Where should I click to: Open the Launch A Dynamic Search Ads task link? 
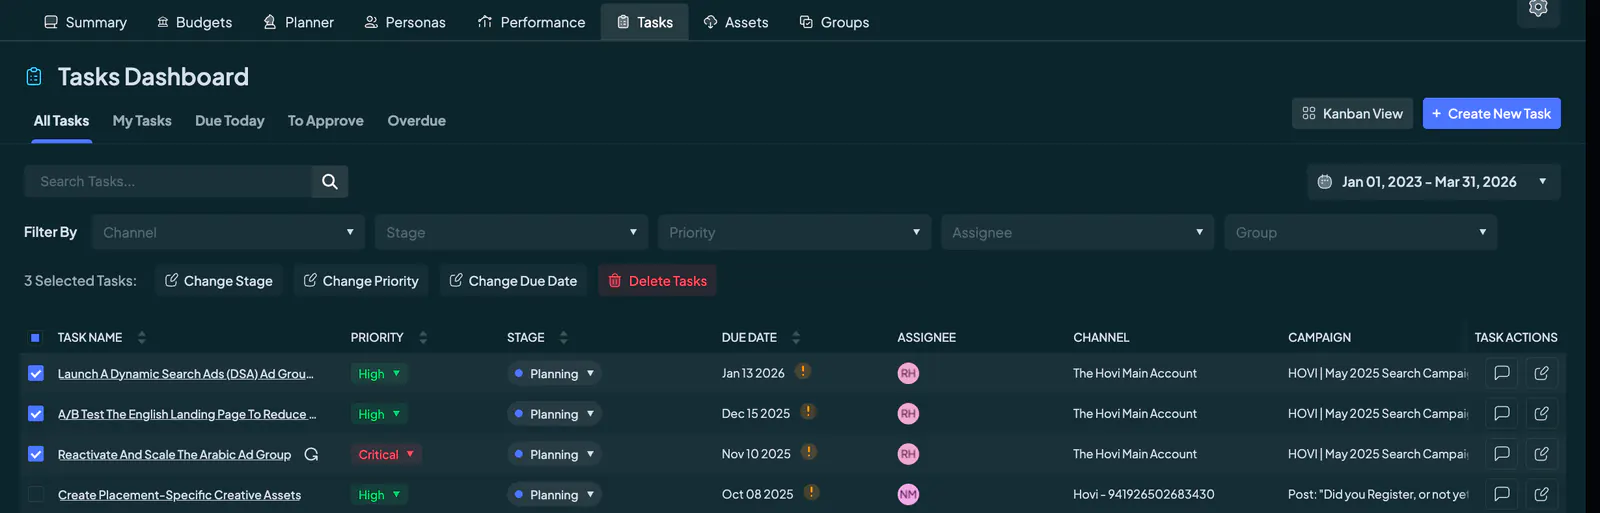coord(186,374)
